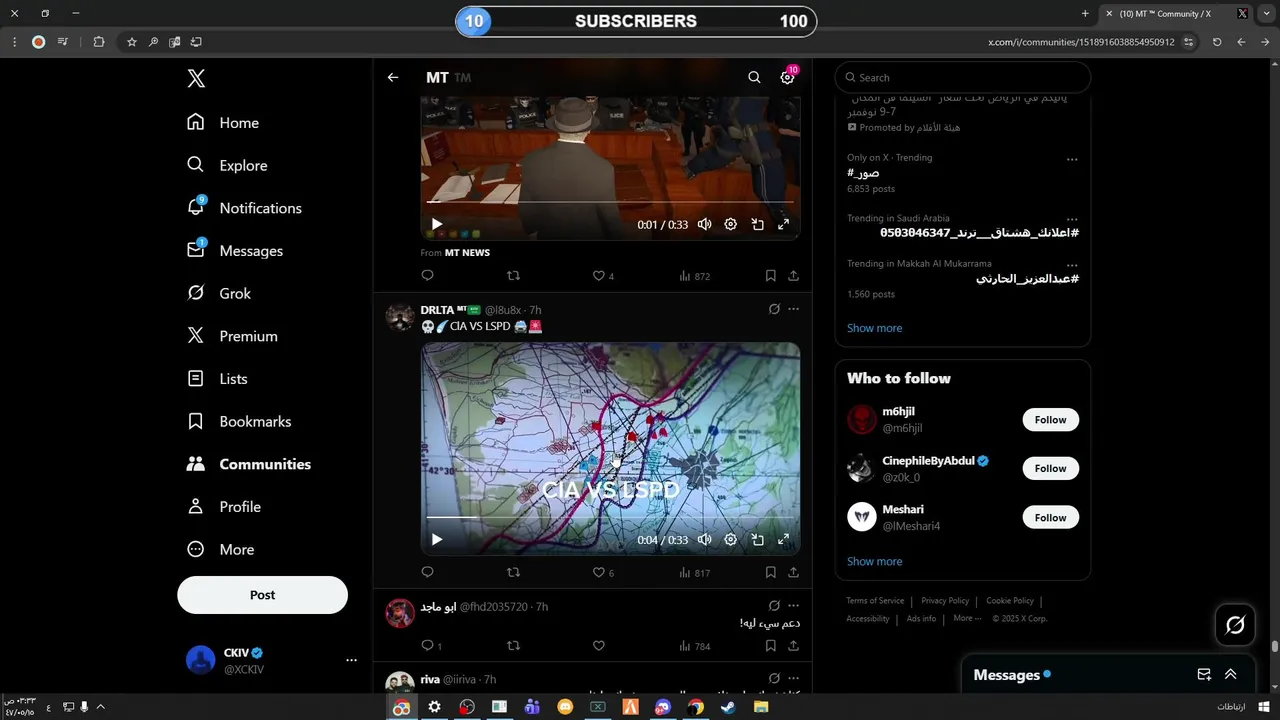
Task: Show hidden system tray icons
Action: coord(100,707)
